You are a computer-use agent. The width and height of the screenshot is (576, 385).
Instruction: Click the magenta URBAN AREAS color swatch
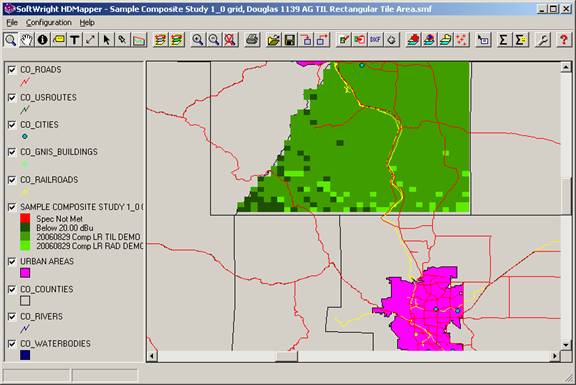pos(25,273)
